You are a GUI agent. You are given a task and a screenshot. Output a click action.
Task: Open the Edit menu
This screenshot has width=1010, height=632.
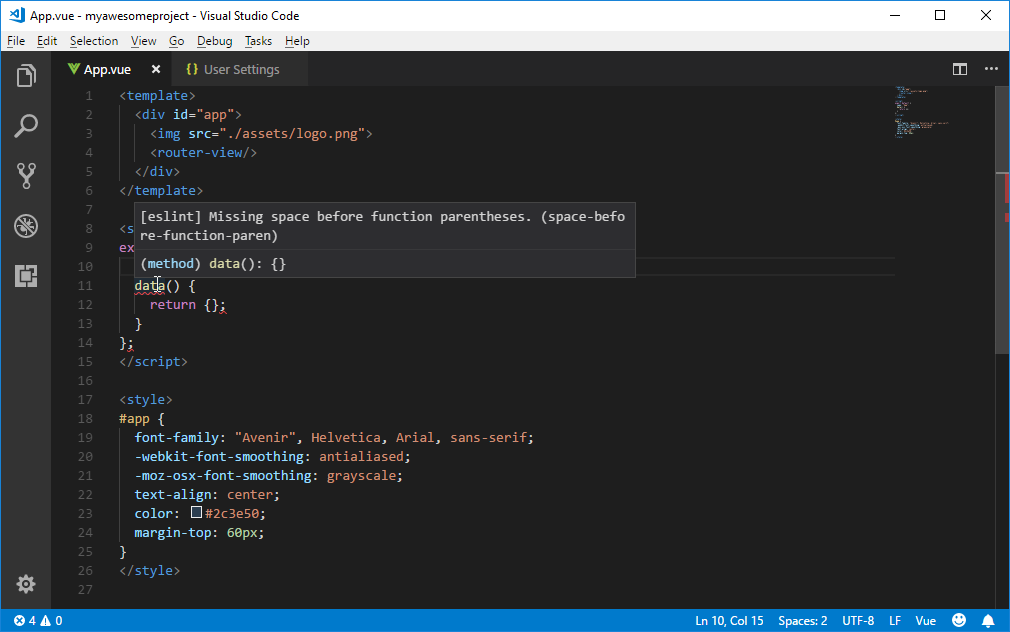47,41
